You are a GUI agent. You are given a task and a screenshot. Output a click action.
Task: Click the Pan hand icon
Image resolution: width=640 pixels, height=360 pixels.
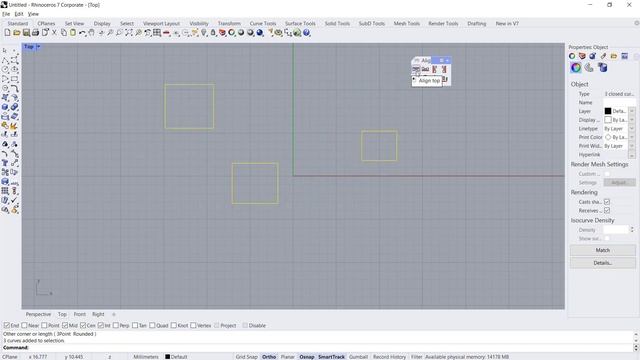click(91, 33)
